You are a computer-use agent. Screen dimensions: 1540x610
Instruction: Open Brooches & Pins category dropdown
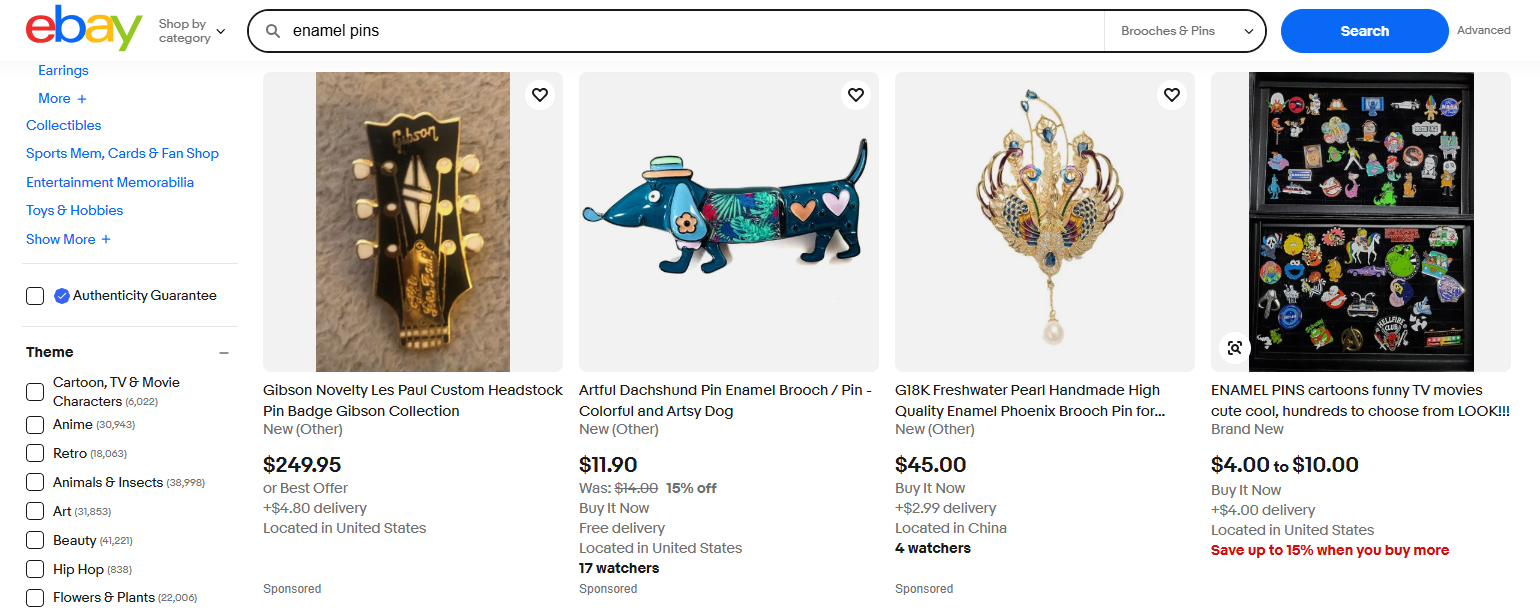click(x=1186, y=31)
